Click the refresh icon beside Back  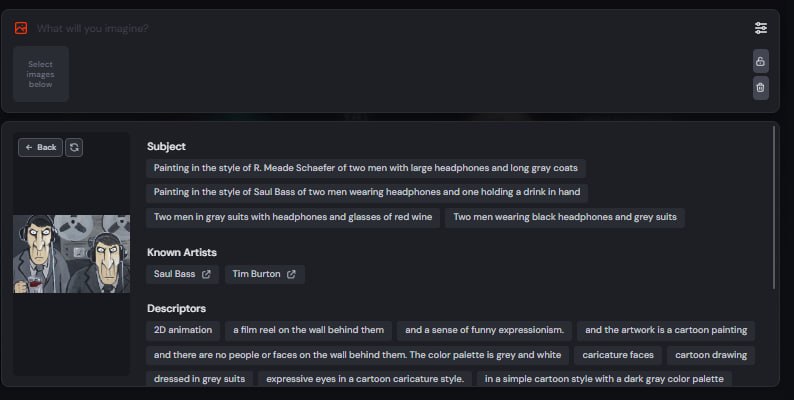tap(74, 147)
